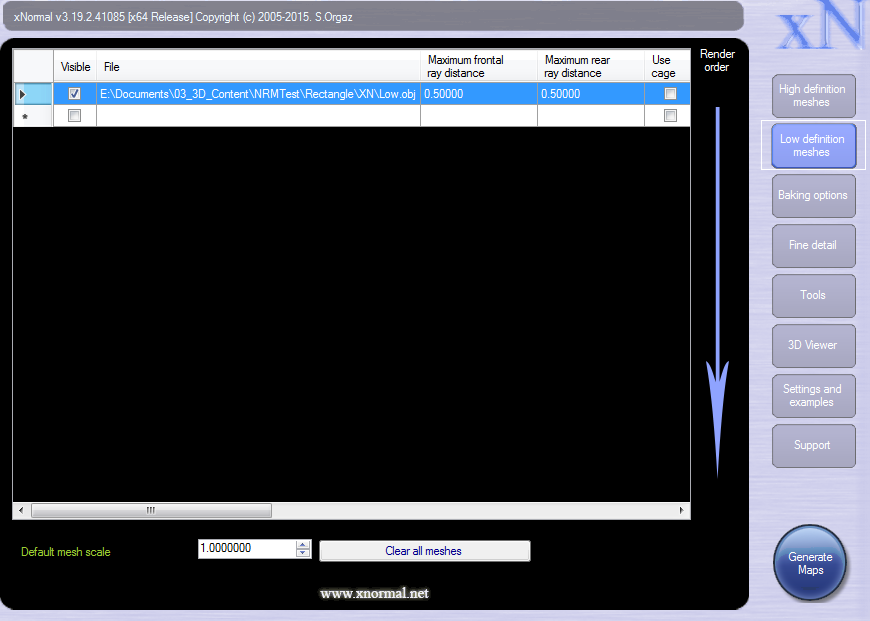Select the 0.50000 maximum rear ray distance cell
The width and height of the screenshot is (870, 621).
[591, 94]
